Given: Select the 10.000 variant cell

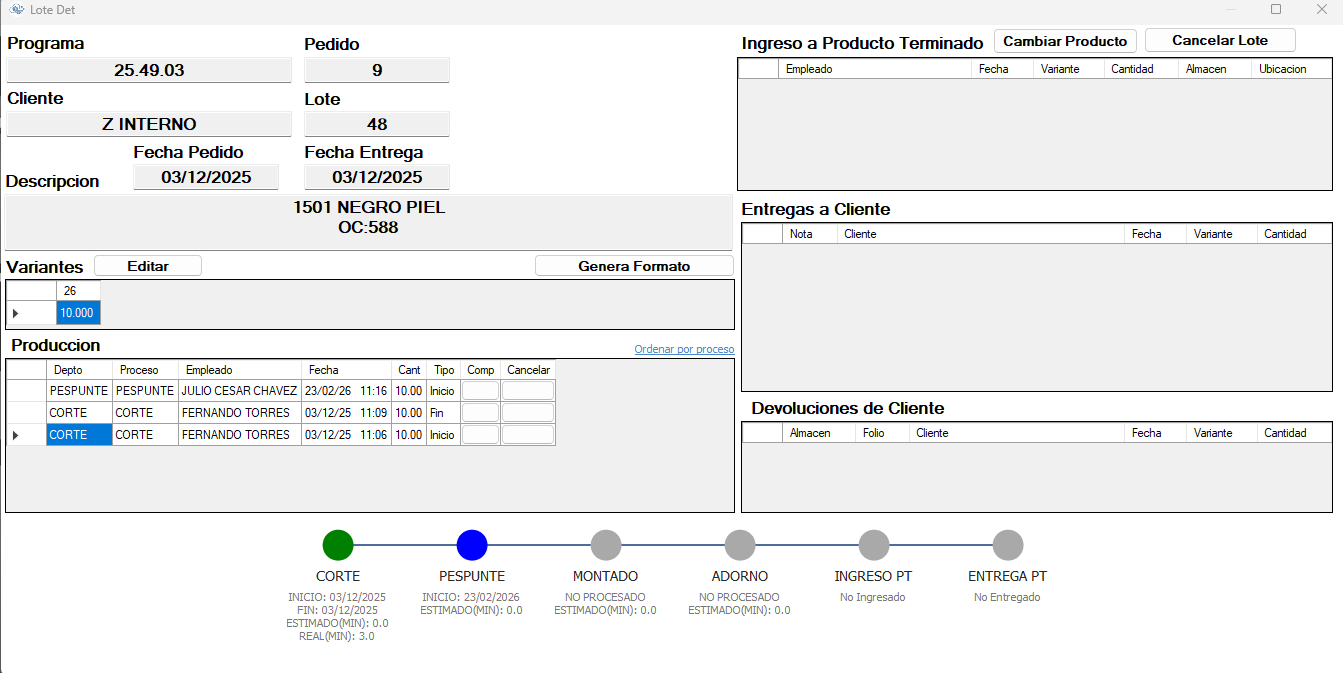Looking at the screenshot, I should click(x=78, y=313).
